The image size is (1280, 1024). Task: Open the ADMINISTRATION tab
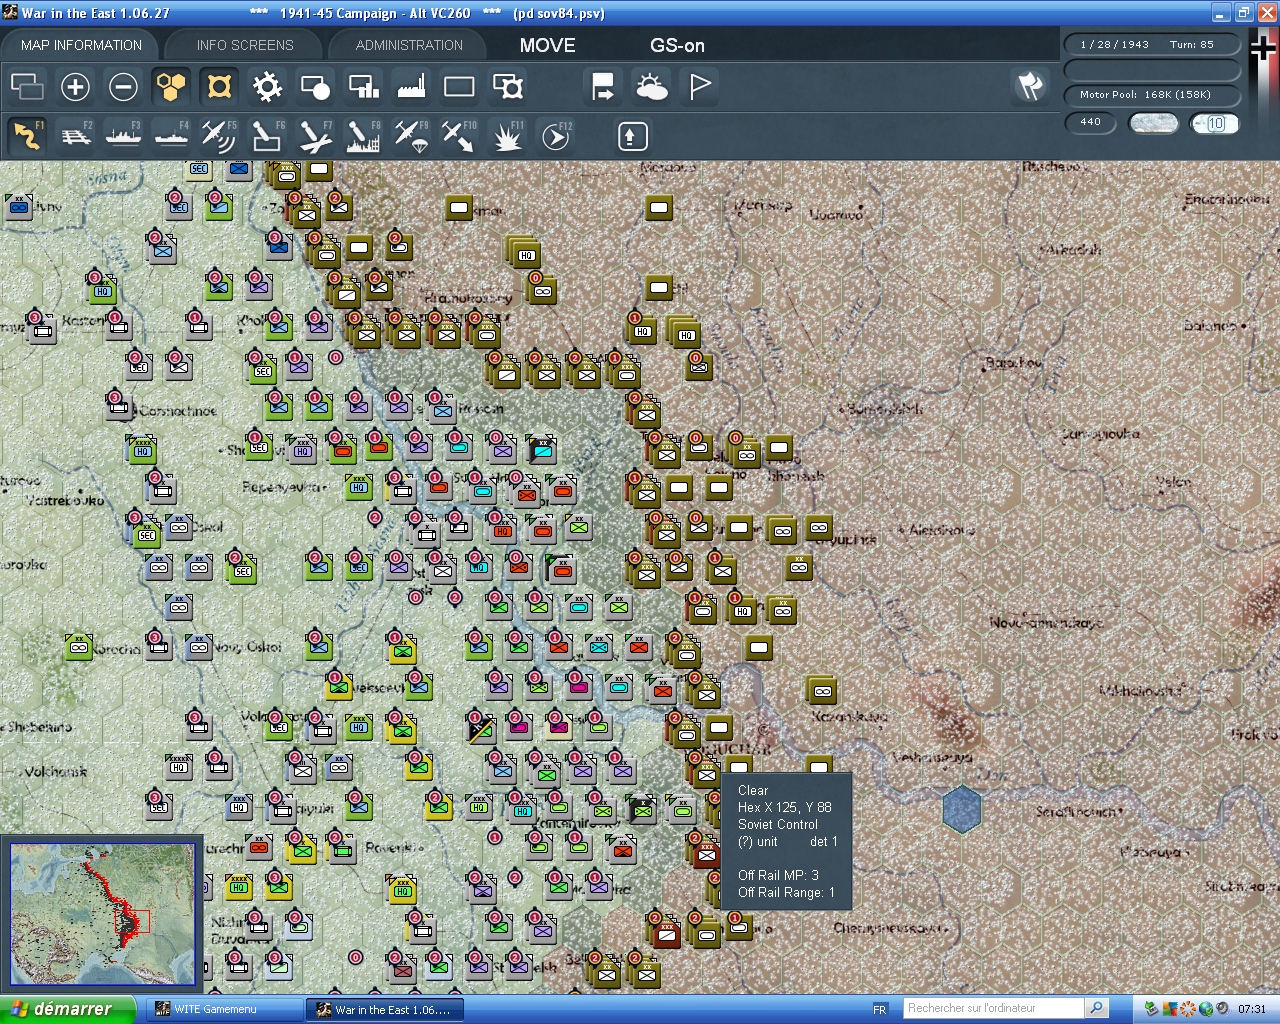coord(409,45)
